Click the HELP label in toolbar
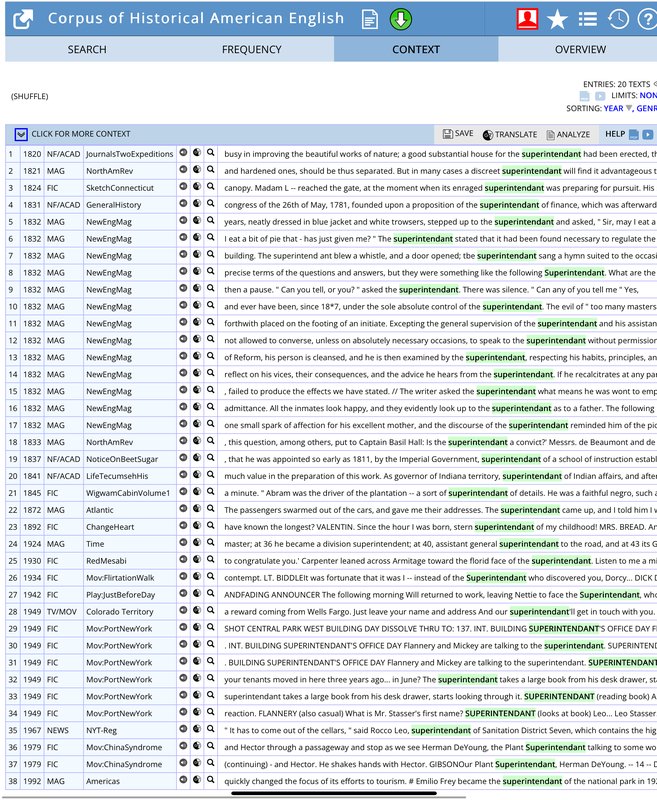This screenshot has height=800, width=657. [x=615, y=134]
